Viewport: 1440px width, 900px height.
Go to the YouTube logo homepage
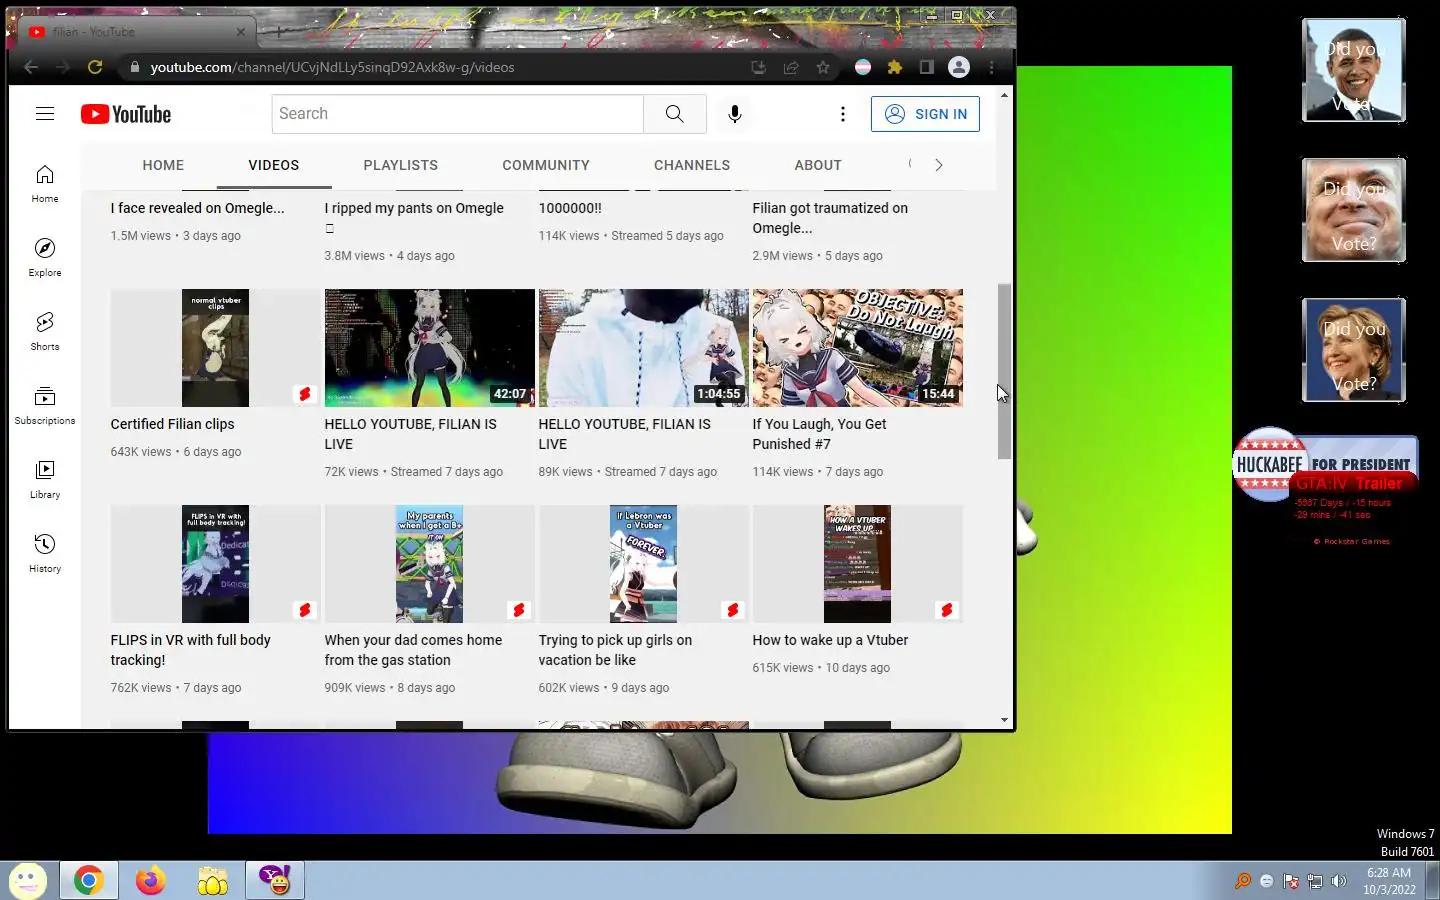[x=126, y=114]
